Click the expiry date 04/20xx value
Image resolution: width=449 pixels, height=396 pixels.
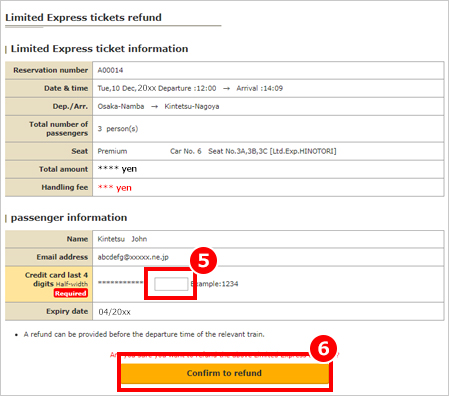(114, 312)
